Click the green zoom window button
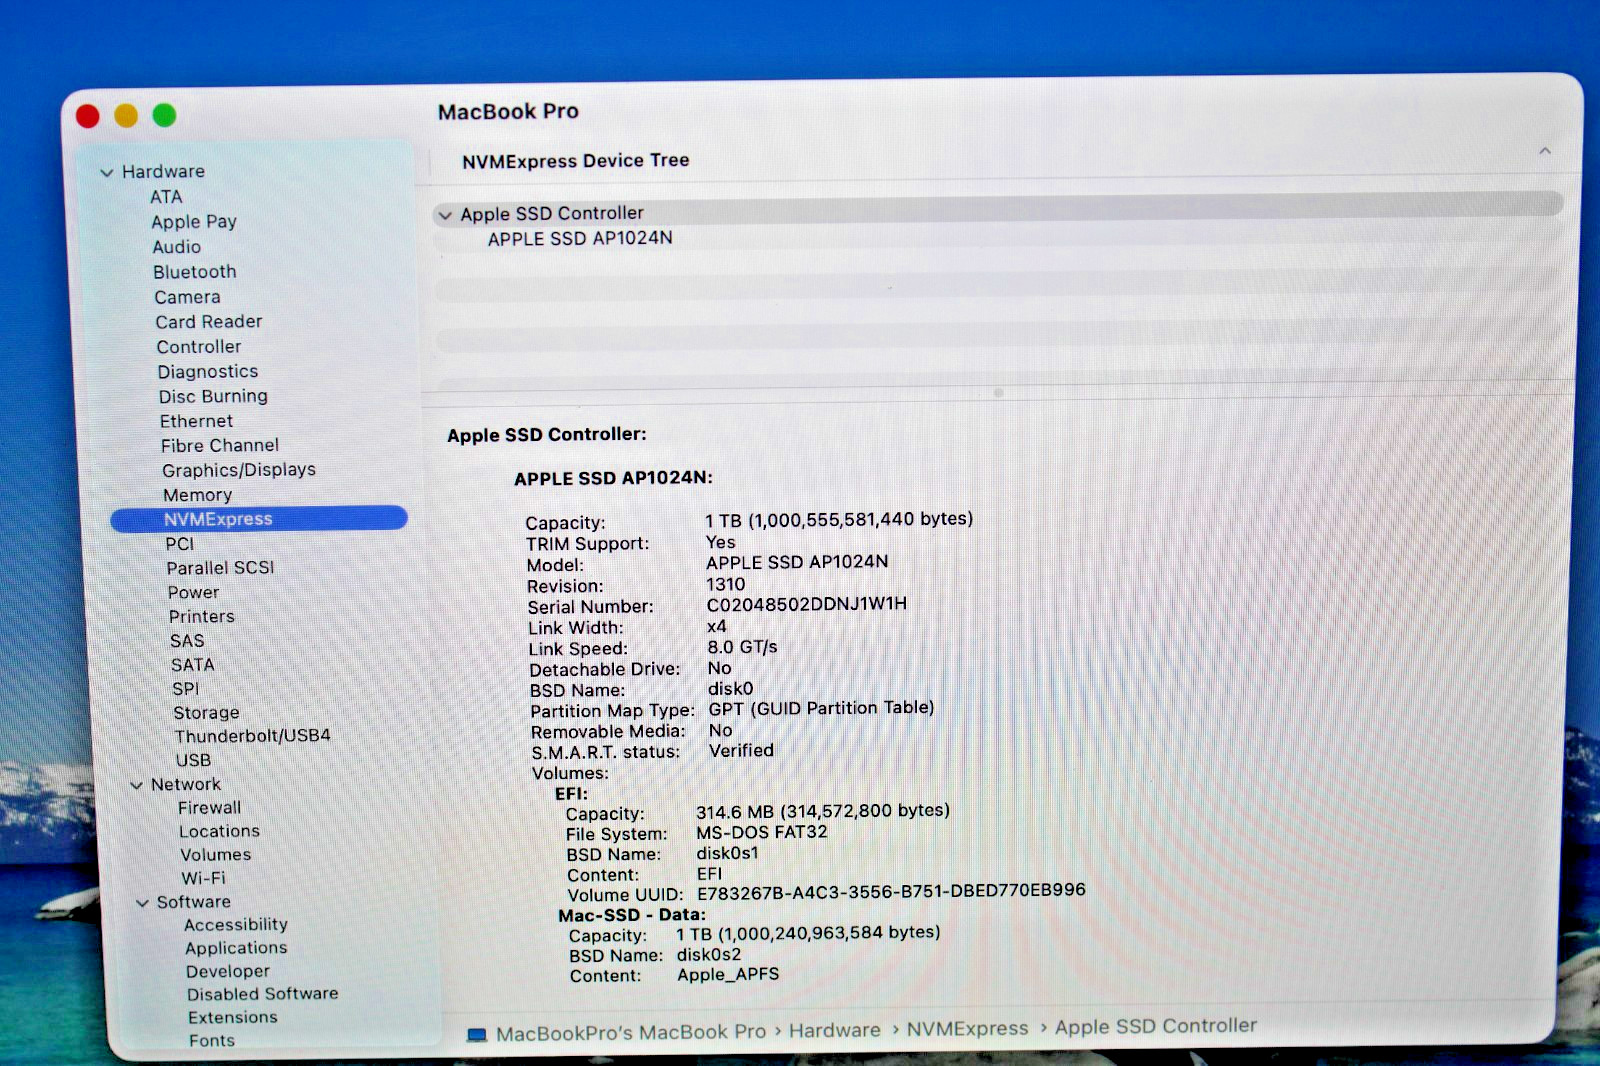The height and width of the screenshot is (1066, 1600). (164, 116)
